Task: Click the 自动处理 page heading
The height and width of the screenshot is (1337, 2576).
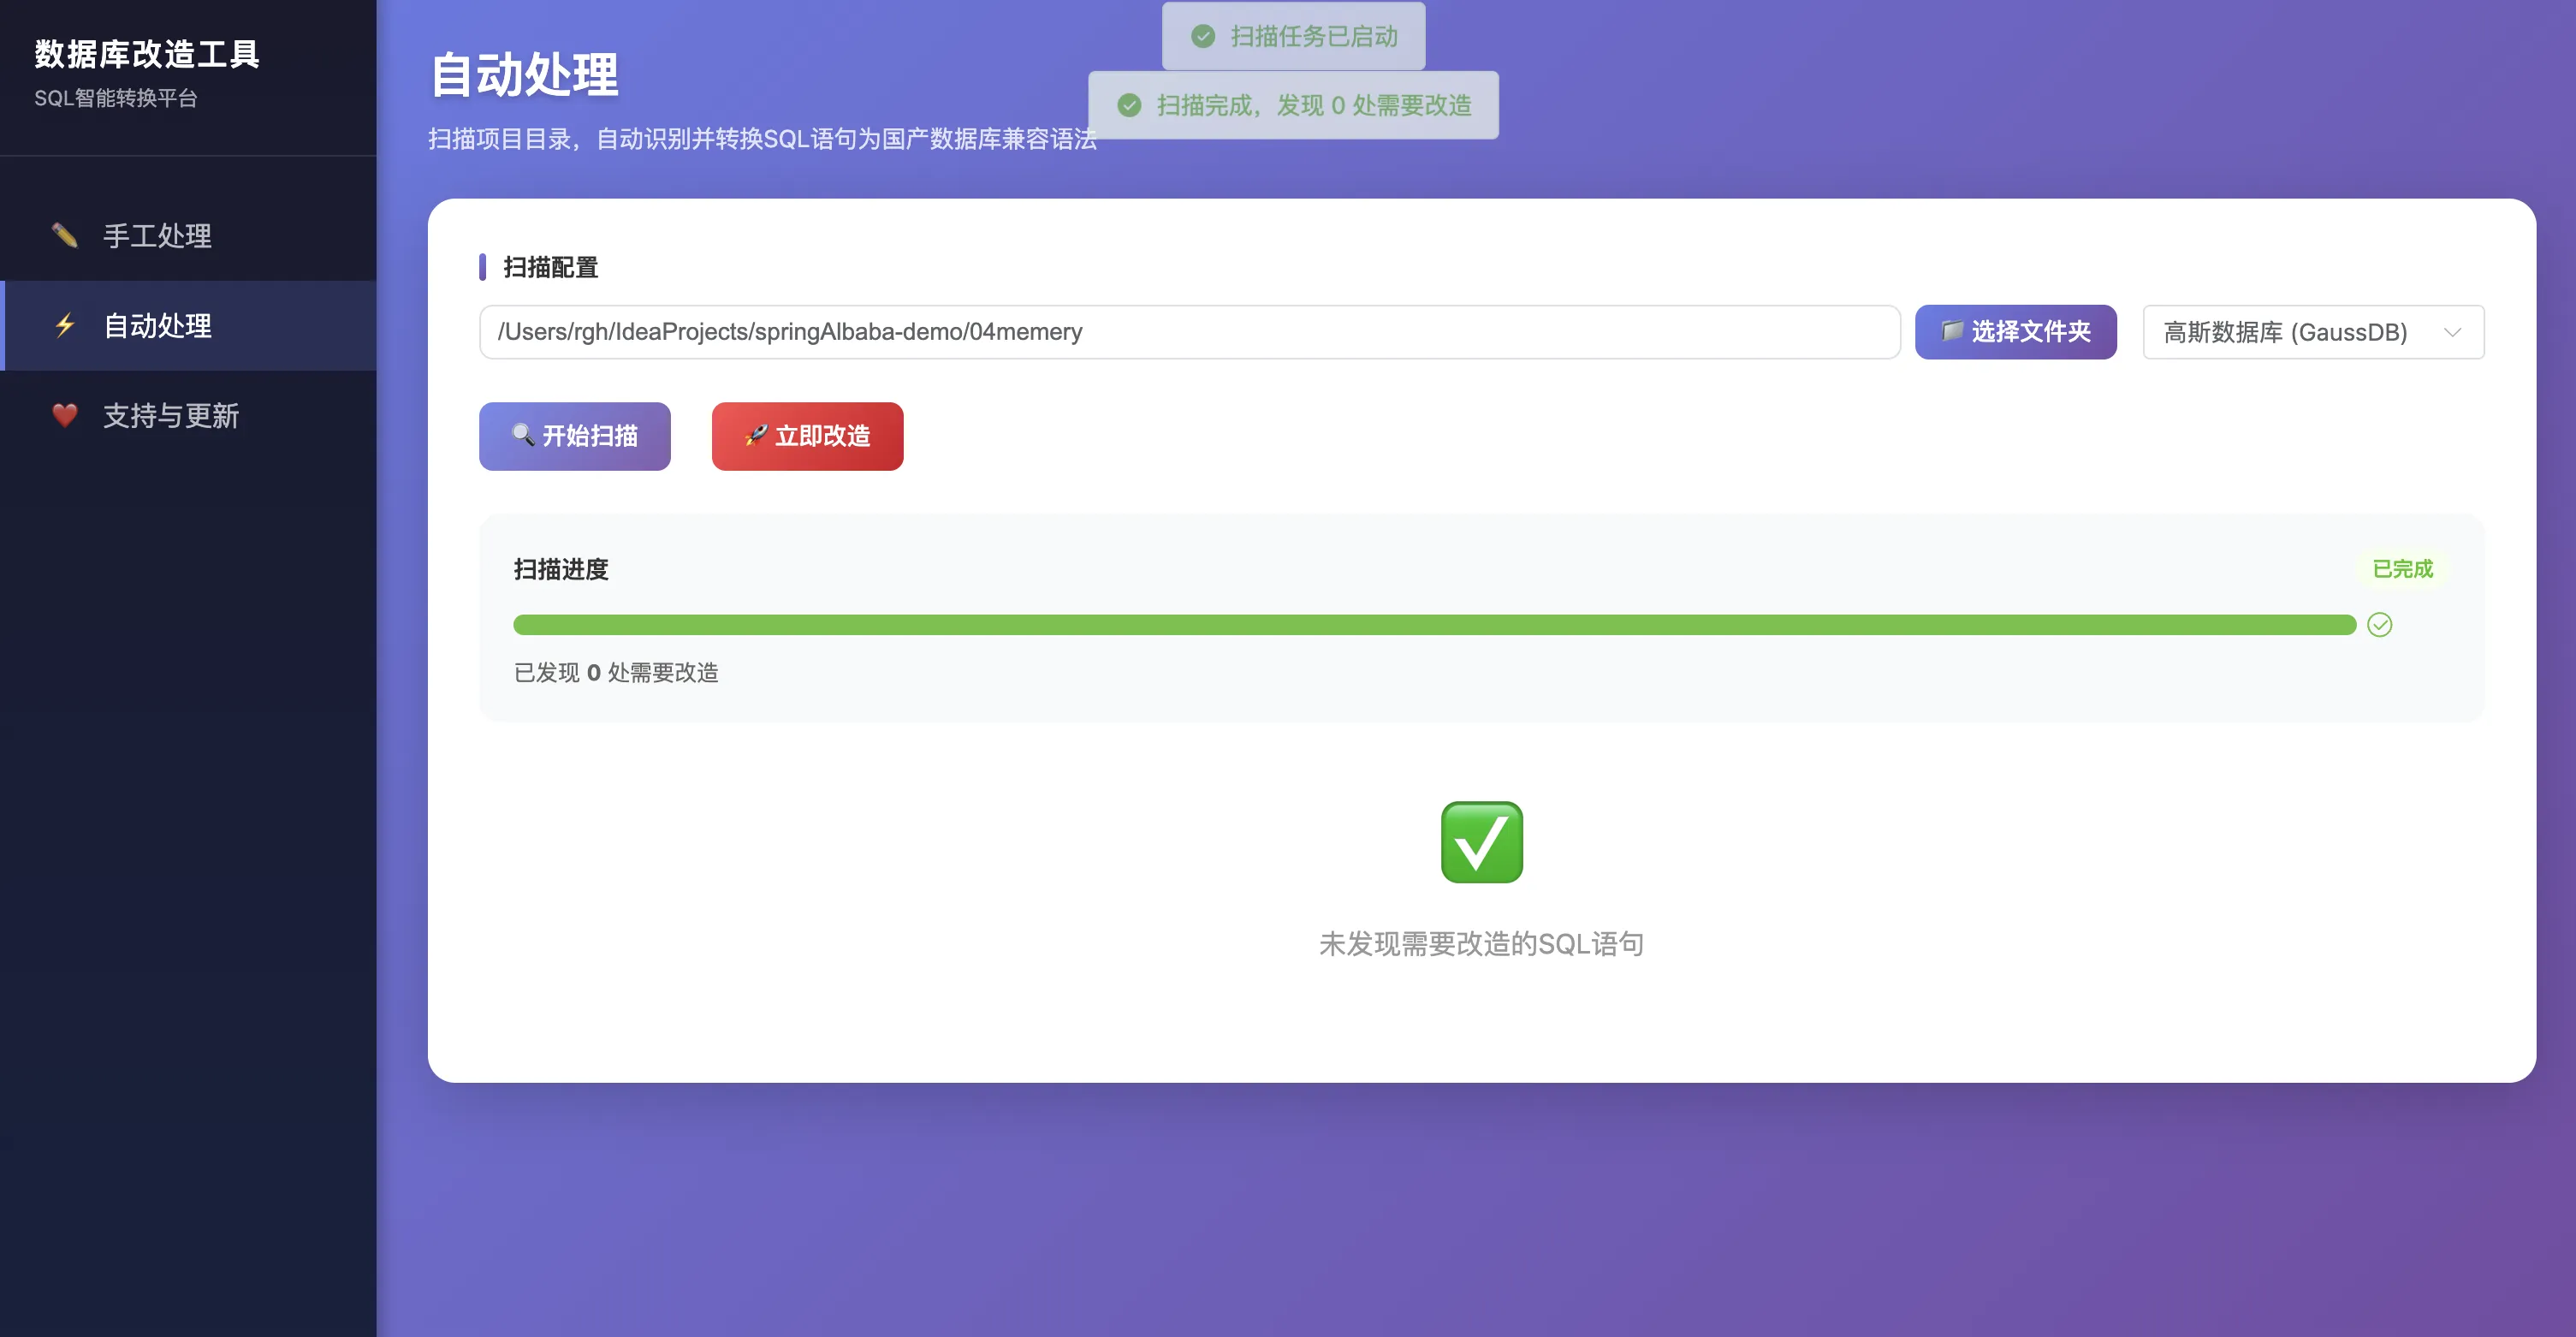Action: tap(525, 75)
